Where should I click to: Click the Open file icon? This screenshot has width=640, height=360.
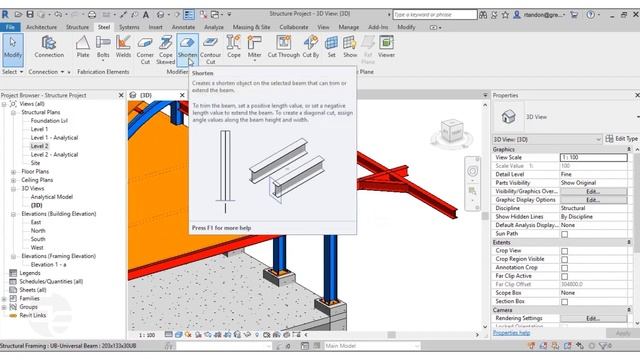point(18,14)
